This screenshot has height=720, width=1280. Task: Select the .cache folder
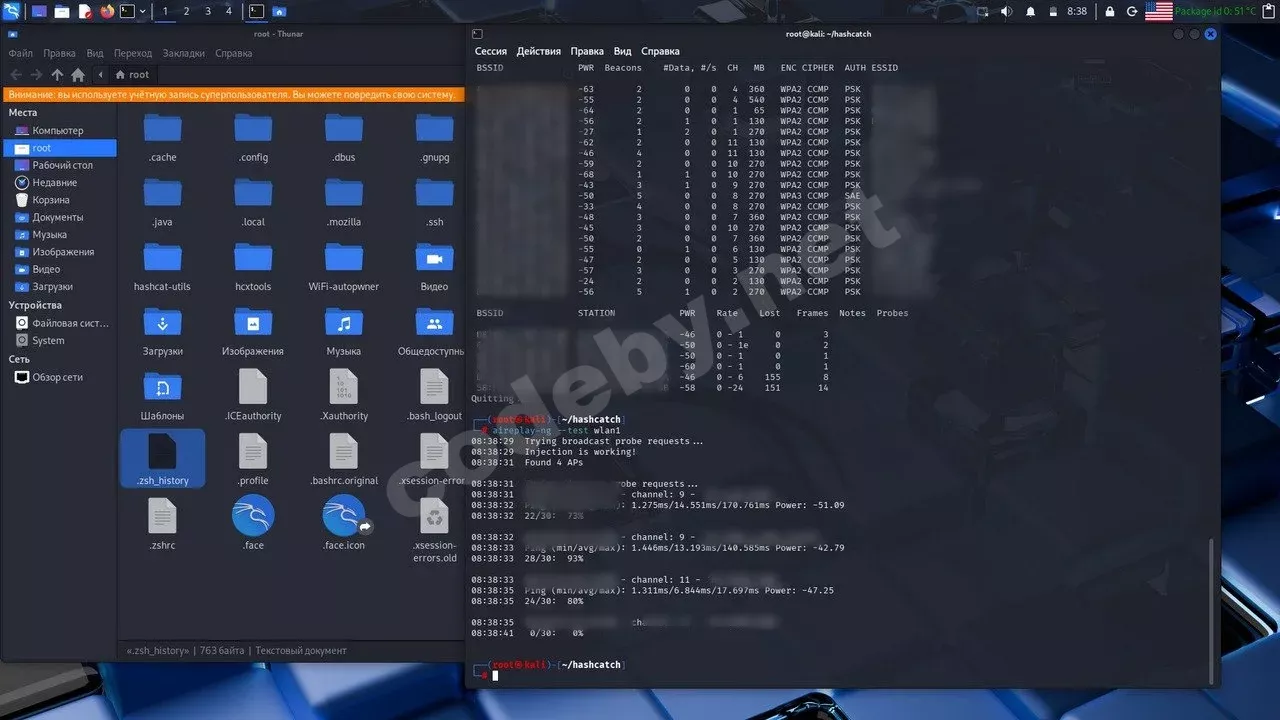162,137
